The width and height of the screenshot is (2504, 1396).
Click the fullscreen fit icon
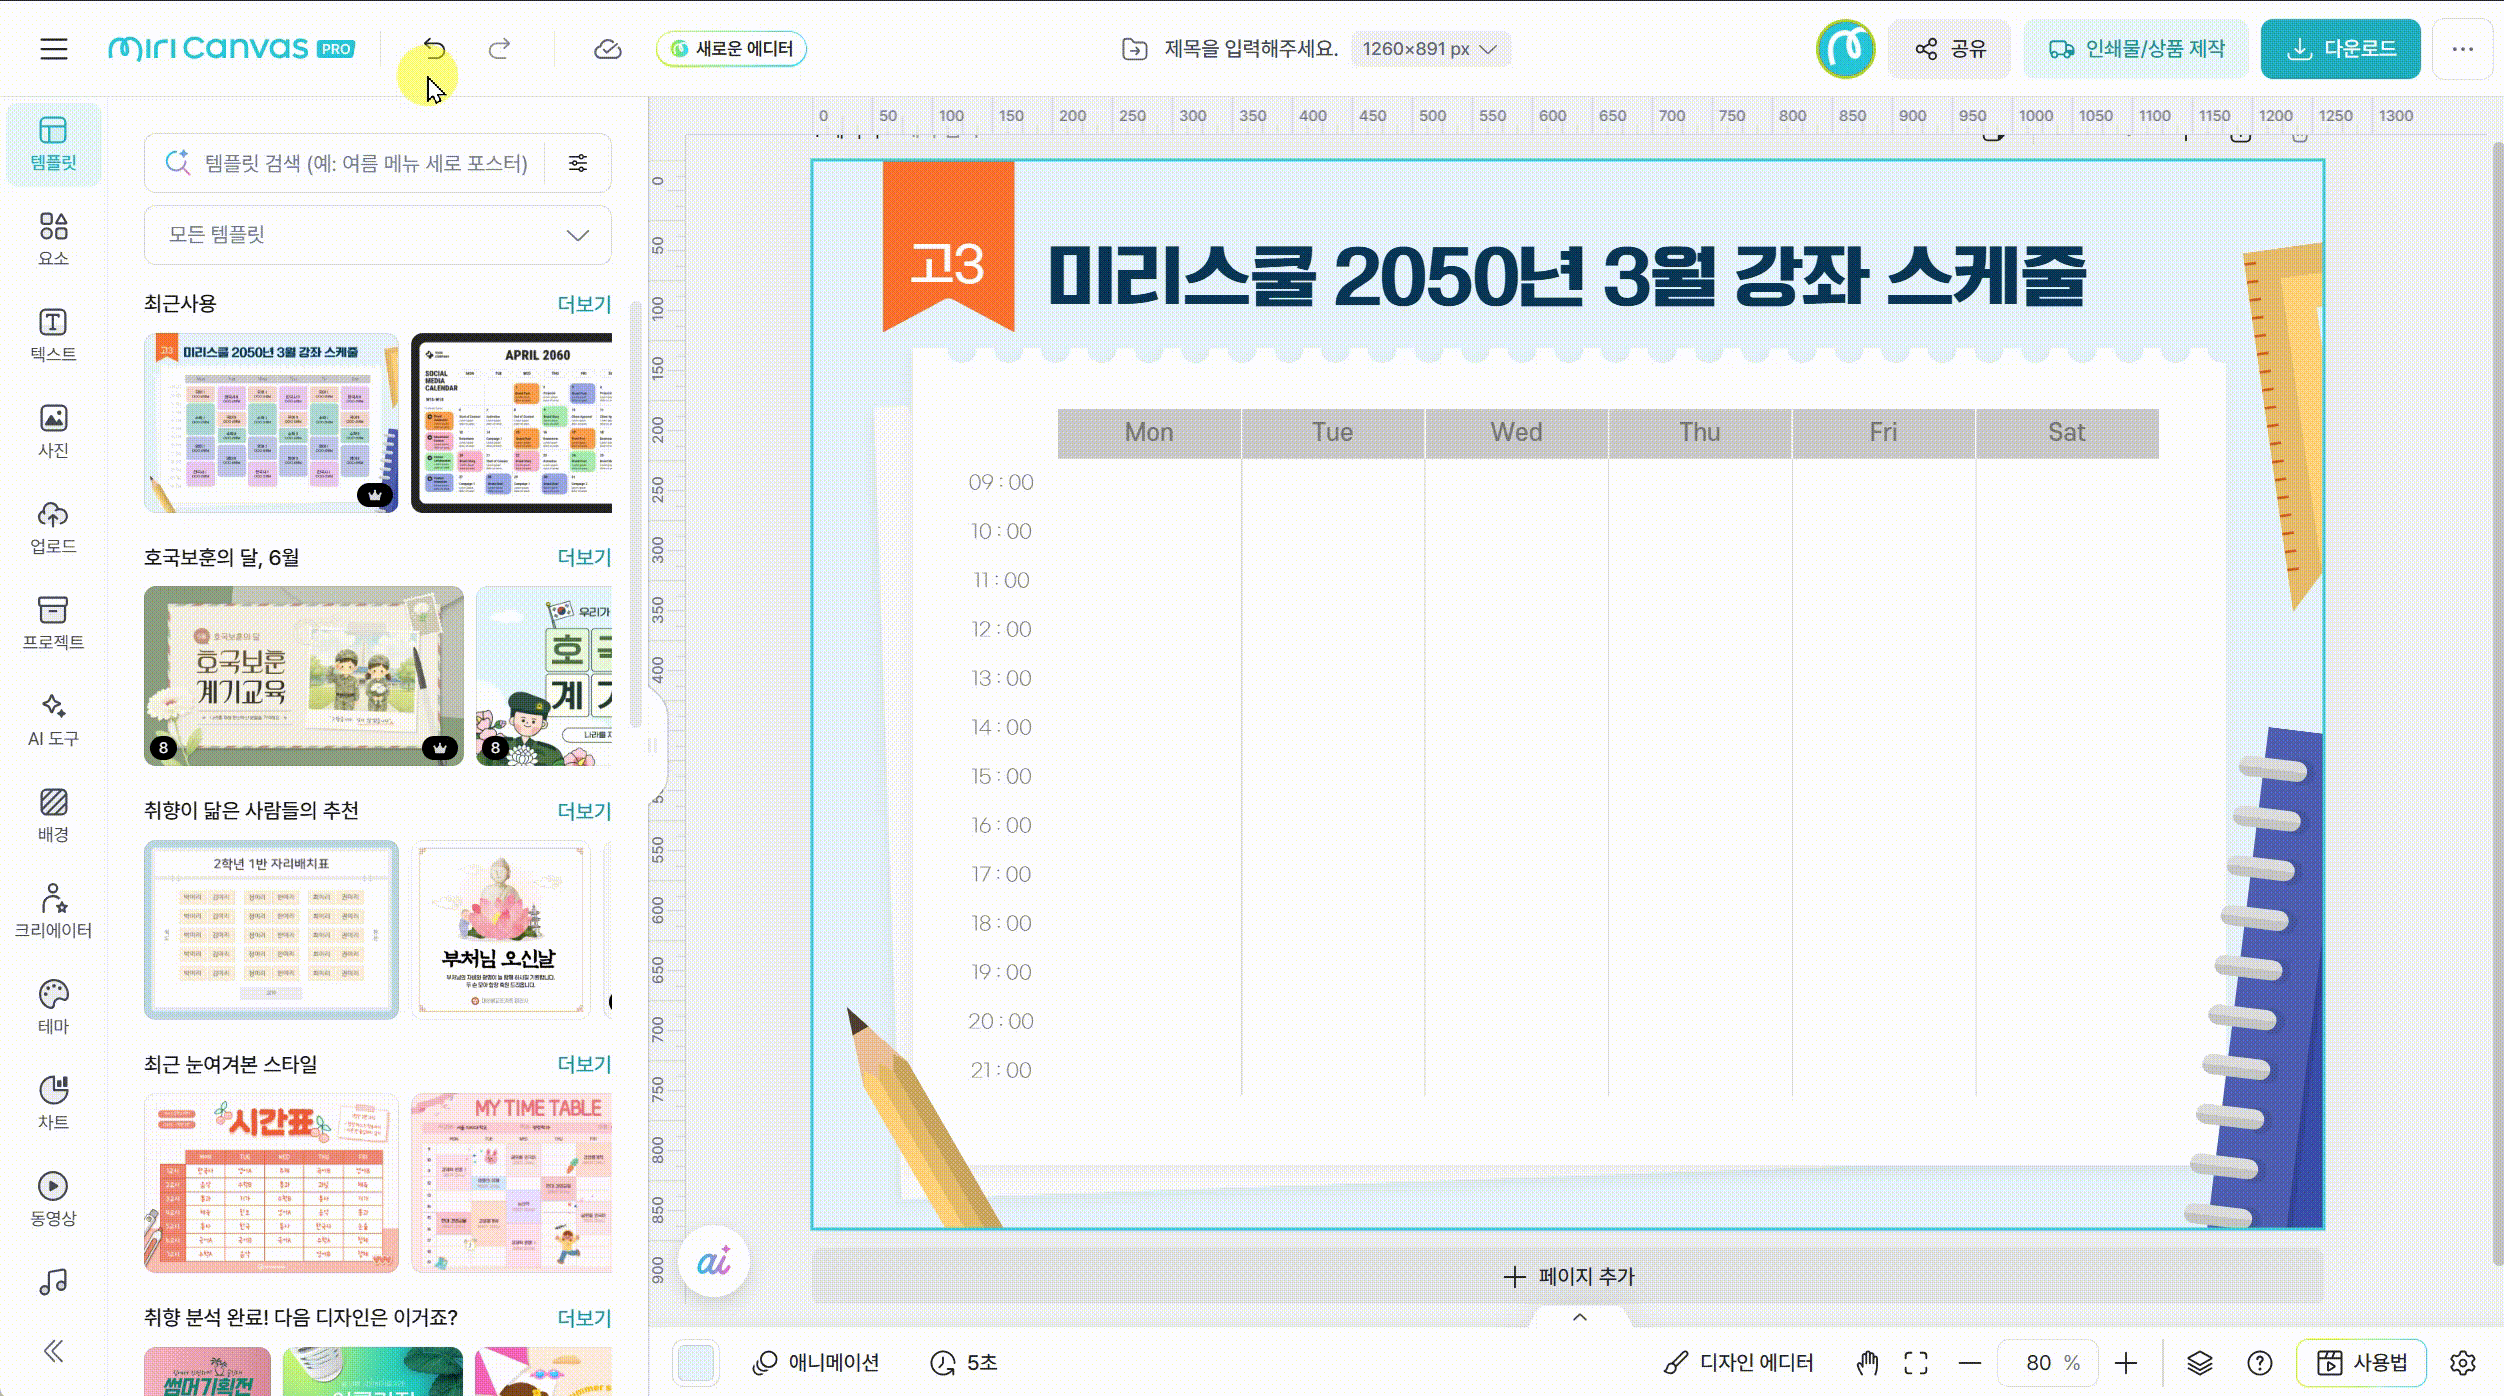[x=1916, y=1363]
